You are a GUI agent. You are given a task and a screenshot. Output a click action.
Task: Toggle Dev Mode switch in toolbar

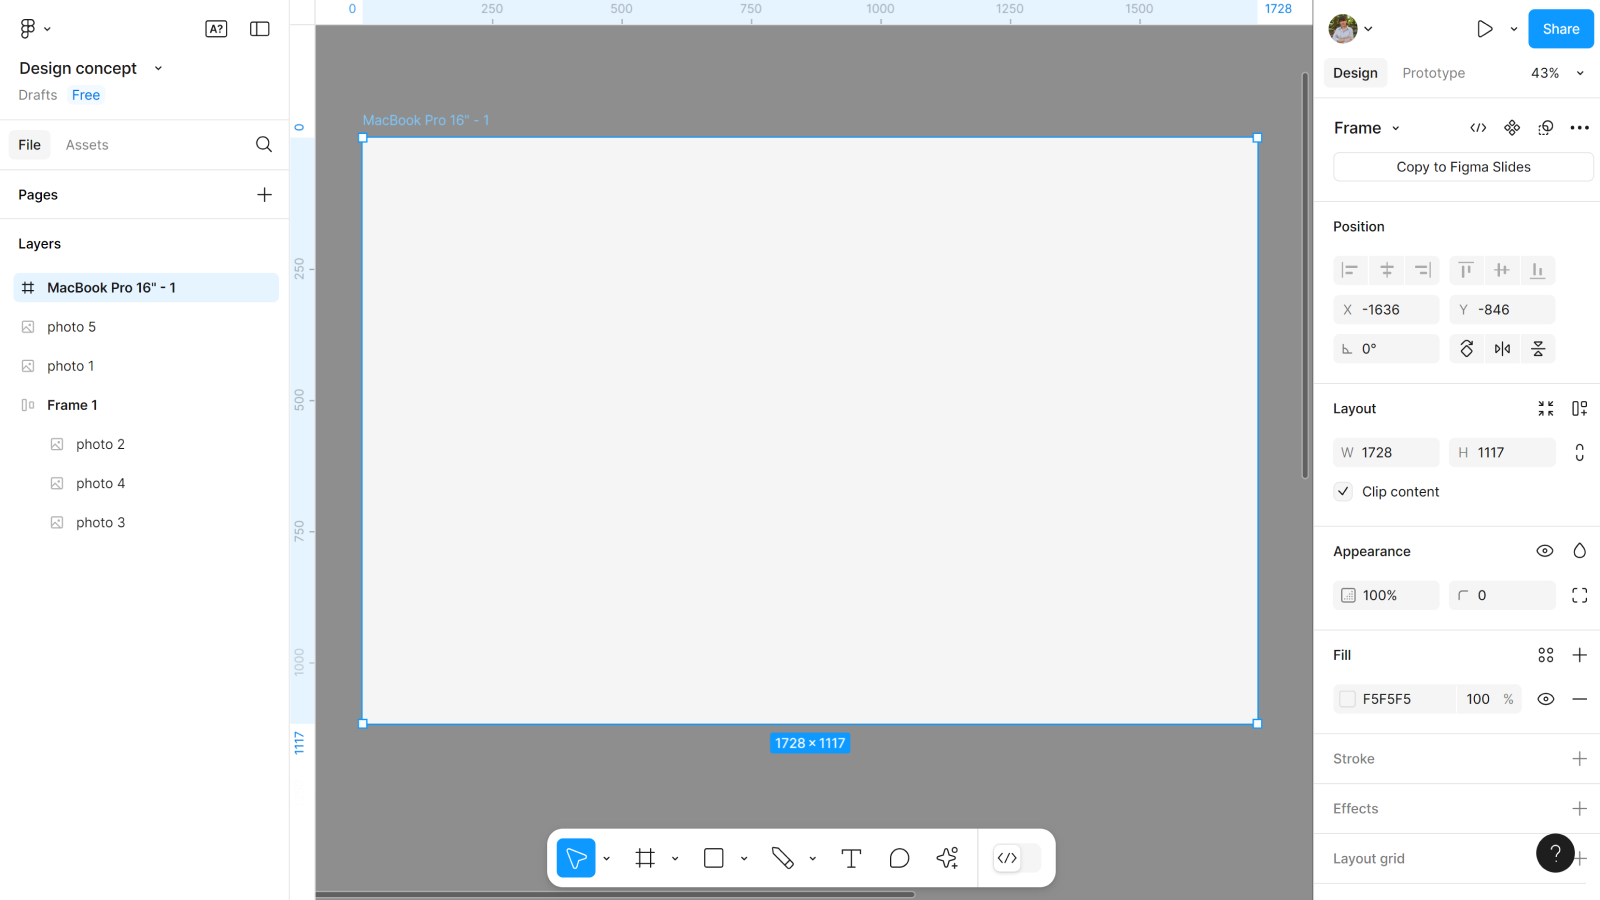point(1016,858)
